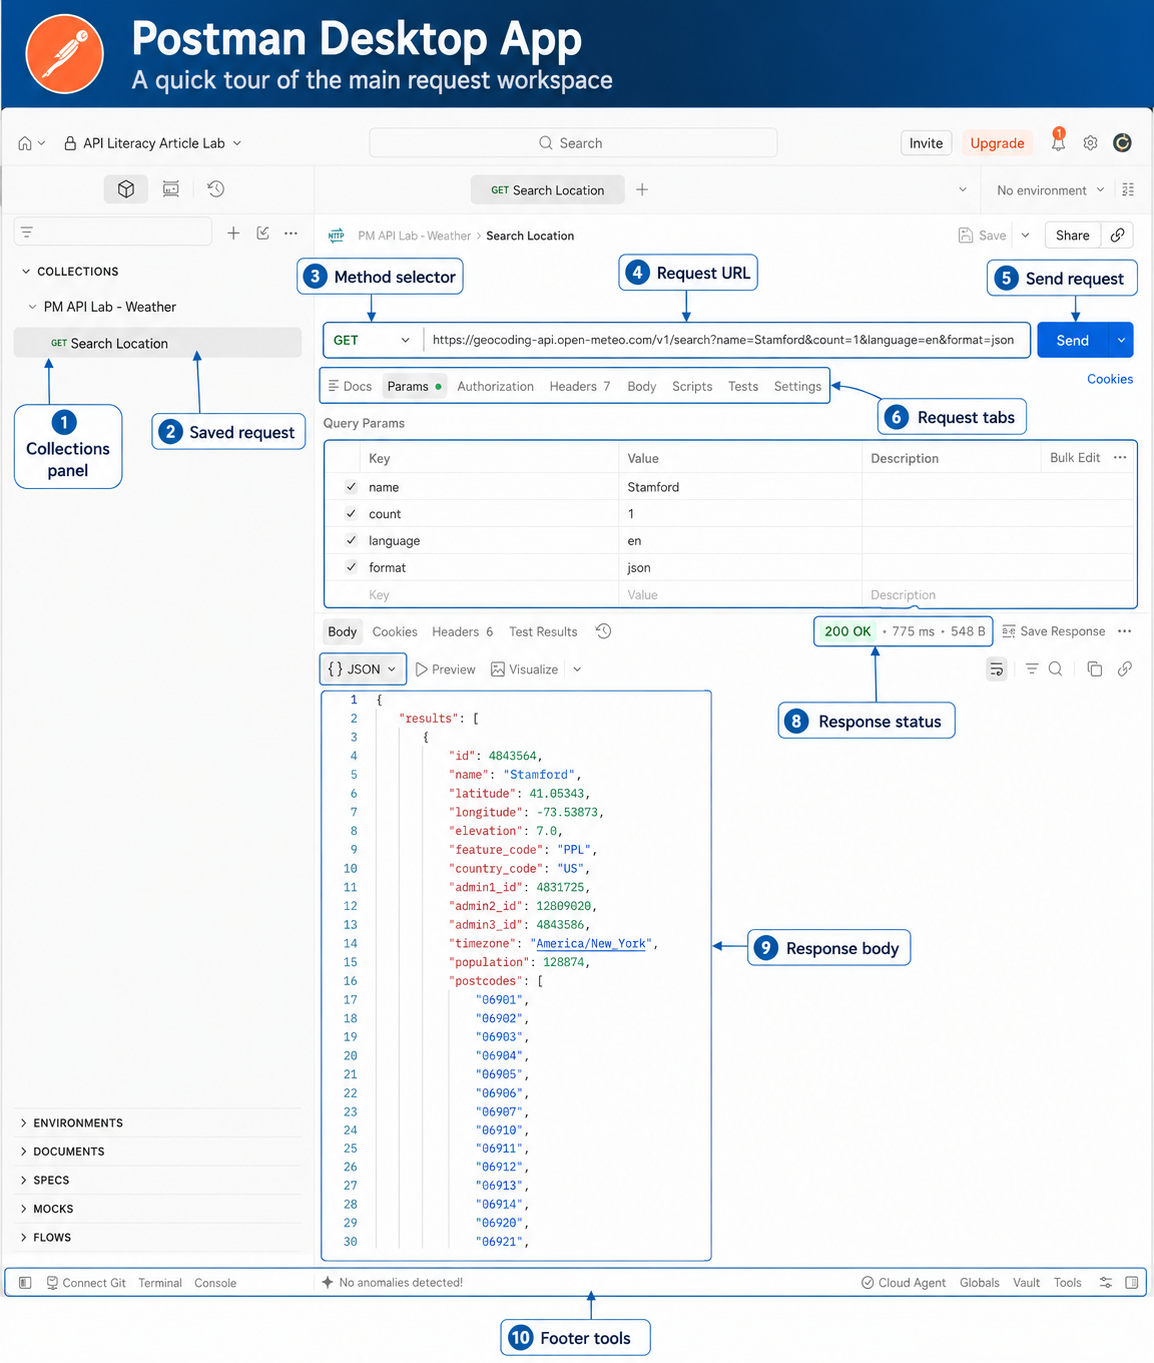Open the request Settings tab
This screenshot has height=1363, width=1154.
coord(797,386)
